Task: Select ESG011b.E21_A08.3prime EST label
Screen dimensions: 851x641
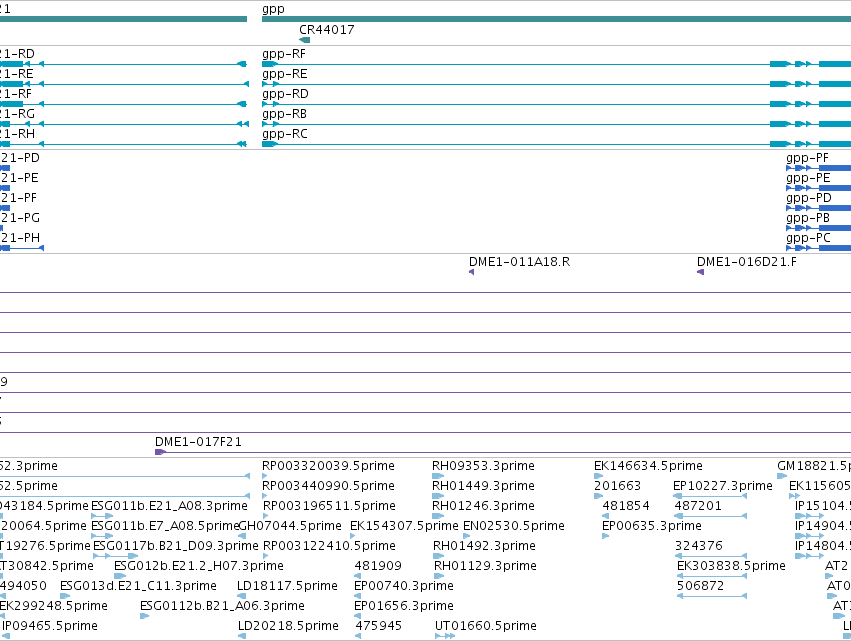Action: click(169, 506)
